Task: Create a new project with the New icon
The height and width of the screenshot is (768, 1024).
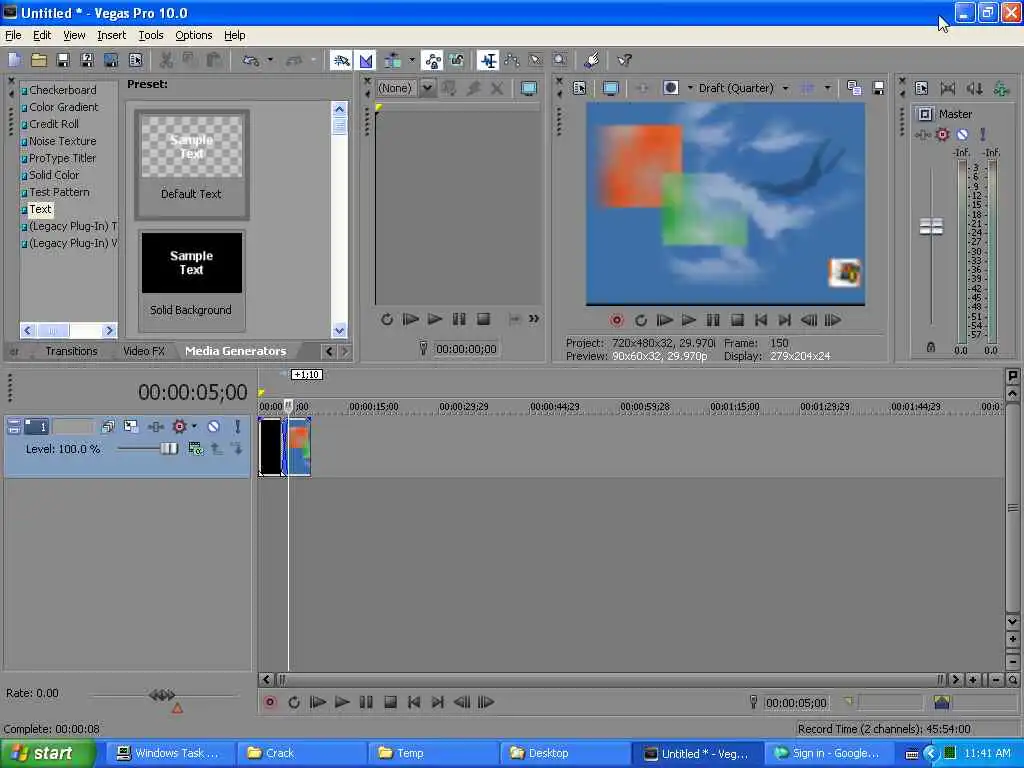Action: pos(14,60)
